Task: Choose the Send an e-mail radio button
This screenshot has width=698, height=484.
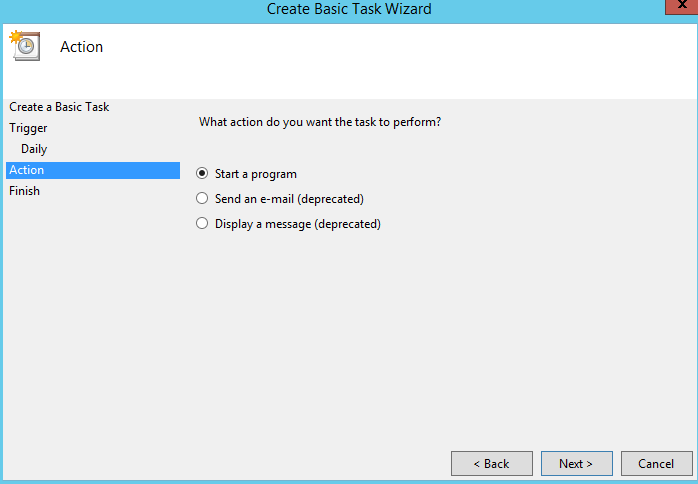Action: [202, 199]
